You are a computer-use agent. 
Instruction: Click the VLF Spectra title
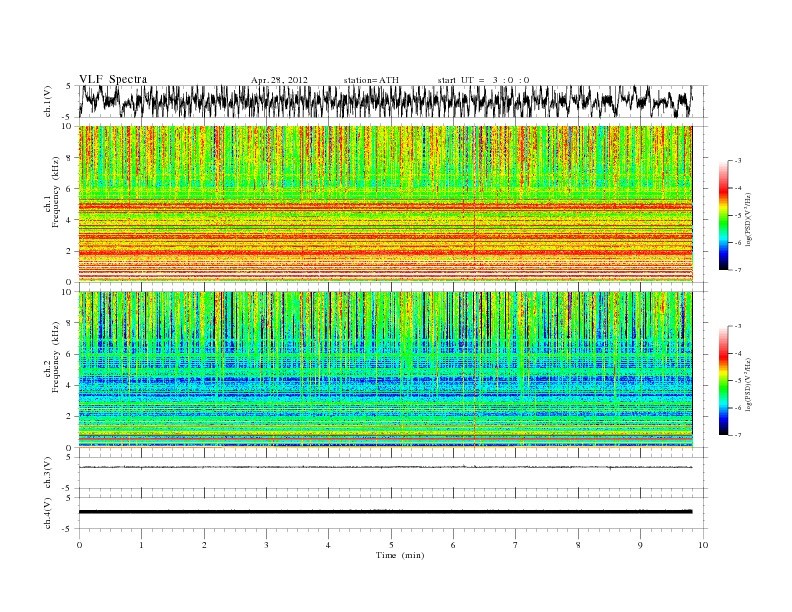coord(113,79)
